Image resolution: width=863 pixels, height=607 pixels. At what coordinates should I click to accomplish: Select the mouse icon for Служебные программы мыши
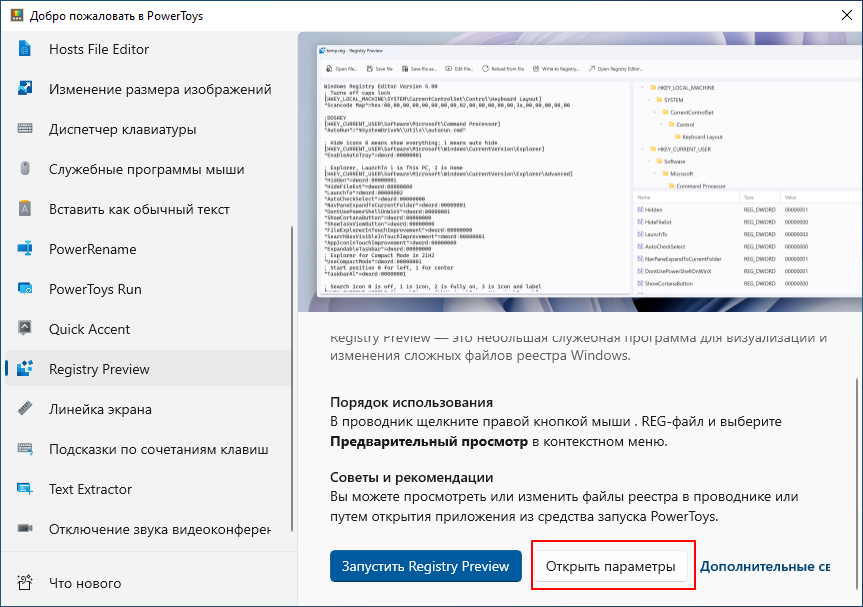pyautogui.click(x=25, y=168)
